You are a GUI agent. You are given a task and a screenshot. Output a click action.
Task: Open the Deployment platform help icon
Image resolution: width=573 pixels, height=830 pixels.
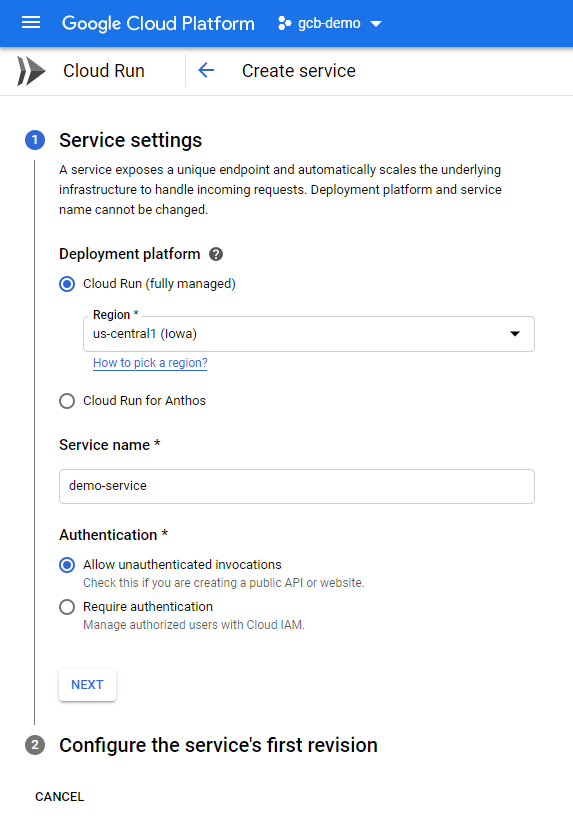click(x=216, y=255)
